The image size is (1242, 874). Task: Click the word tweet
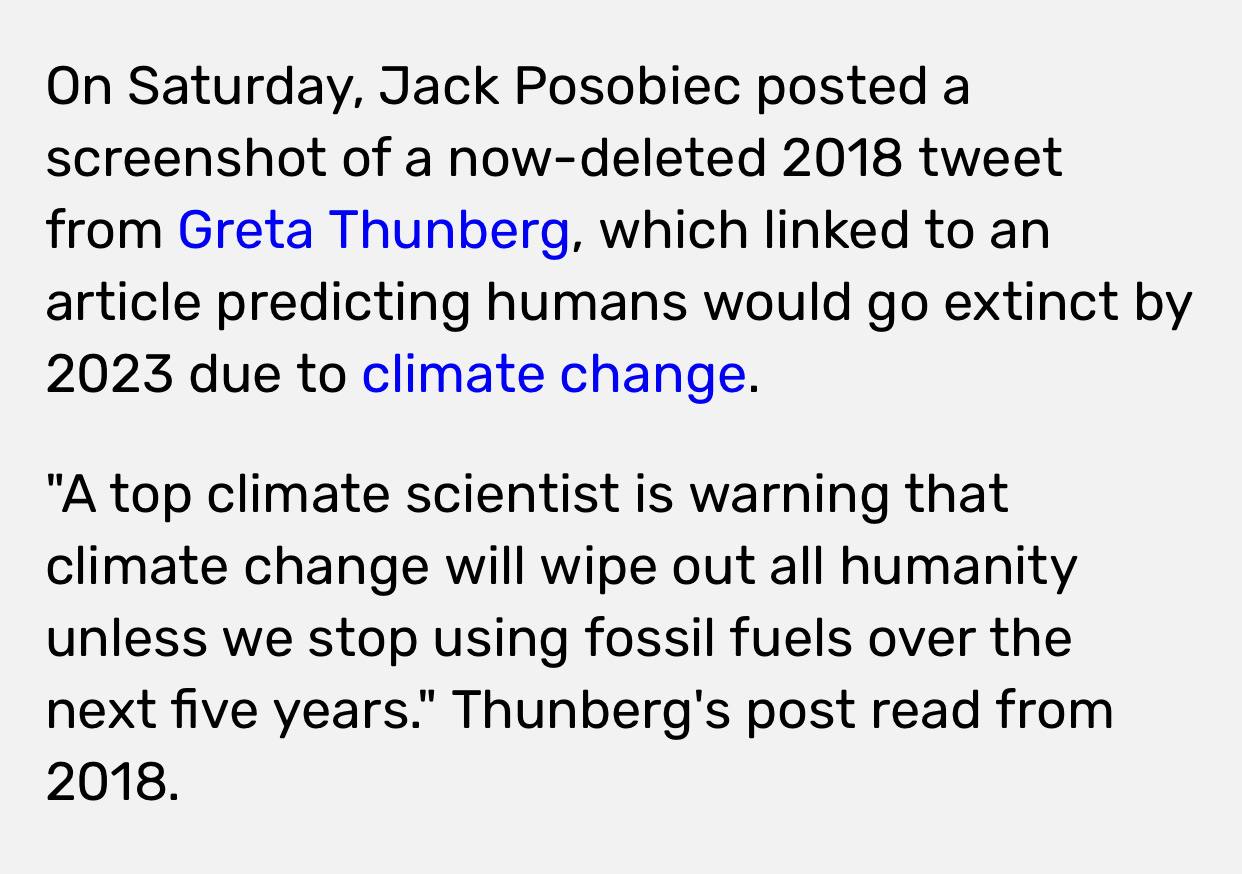click(991, 159)
